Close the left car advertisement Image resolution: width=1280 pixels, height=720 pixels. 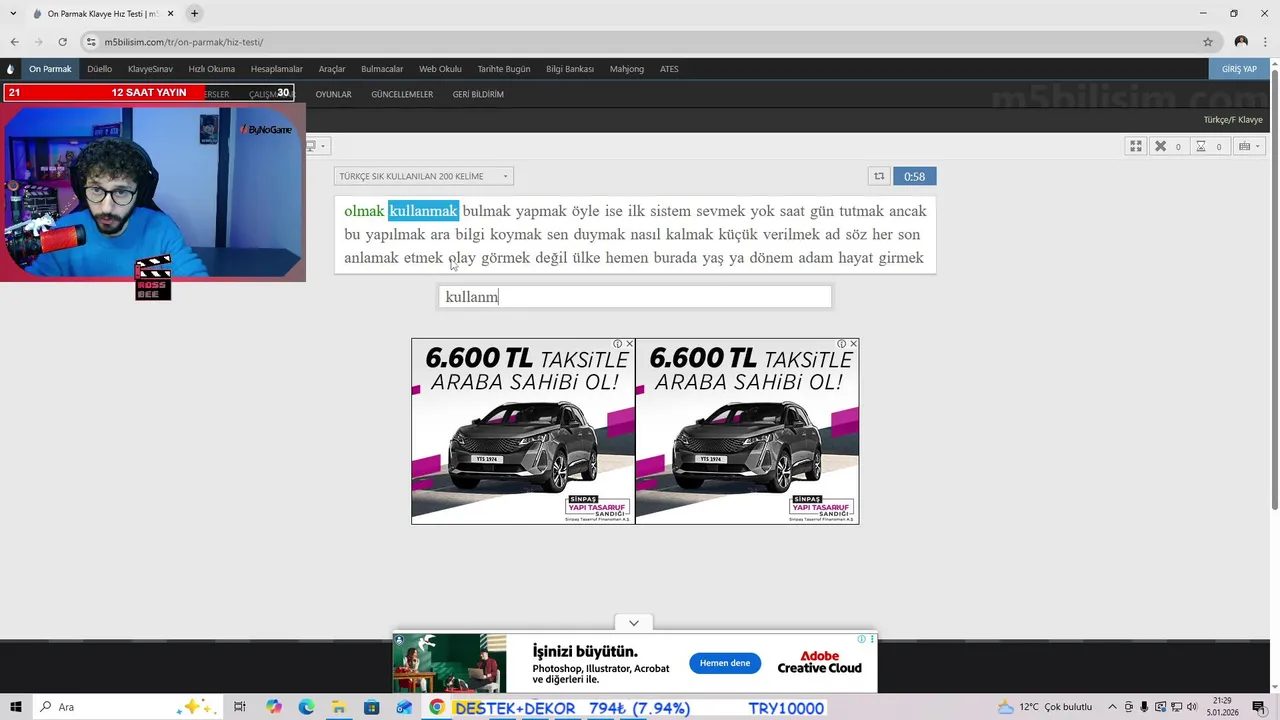[629, 344]
